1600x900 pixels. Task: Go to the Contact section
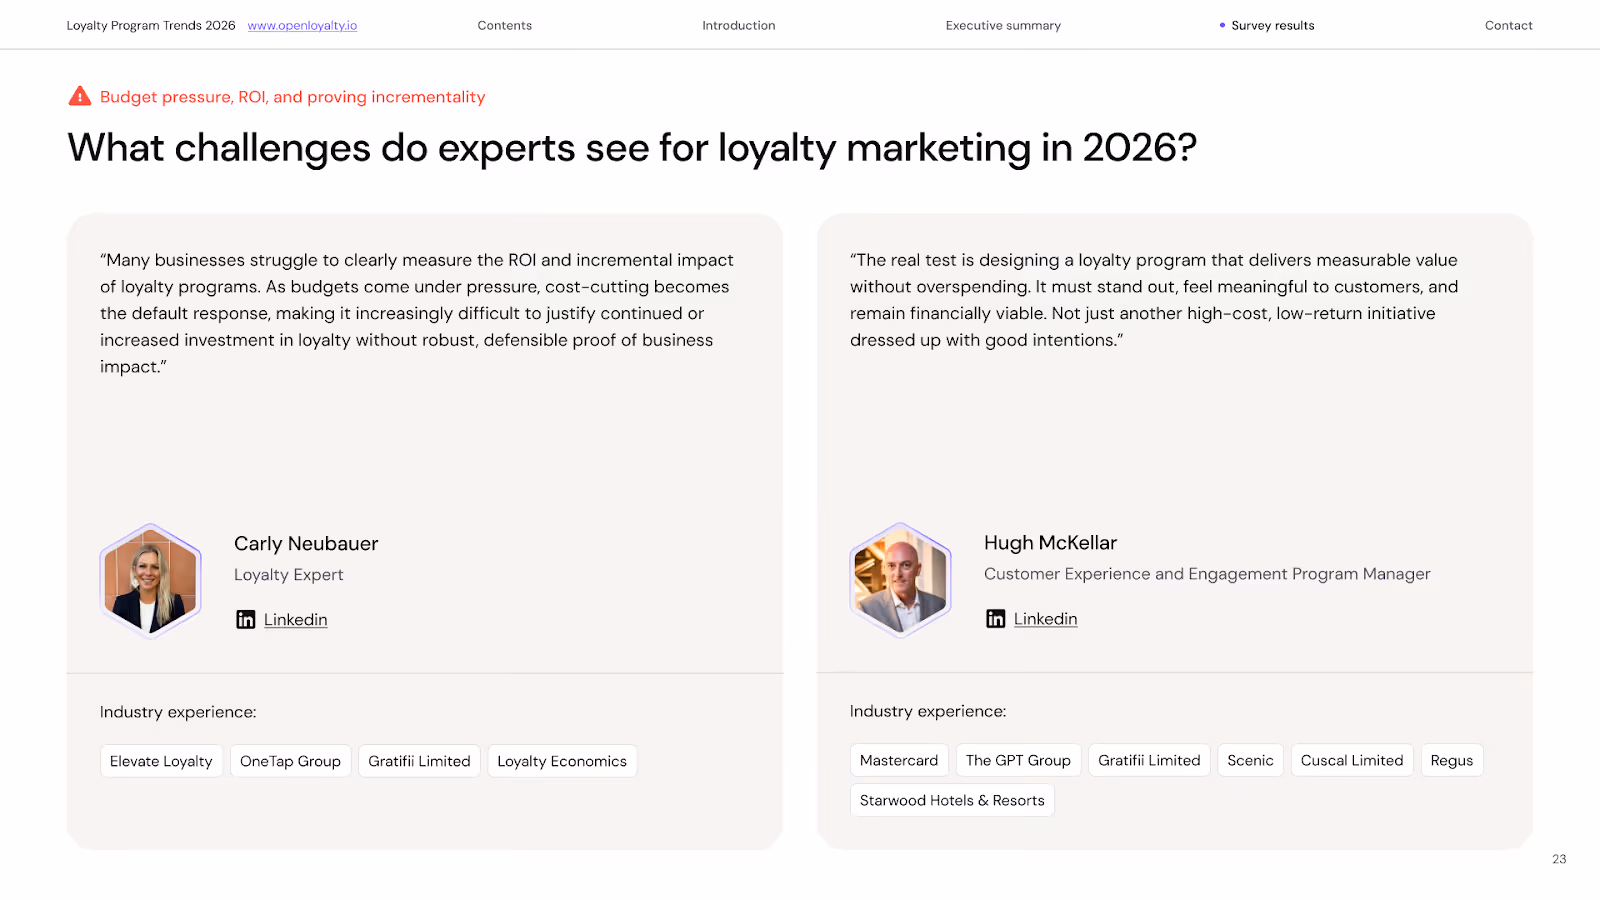tap(1508, 26)
